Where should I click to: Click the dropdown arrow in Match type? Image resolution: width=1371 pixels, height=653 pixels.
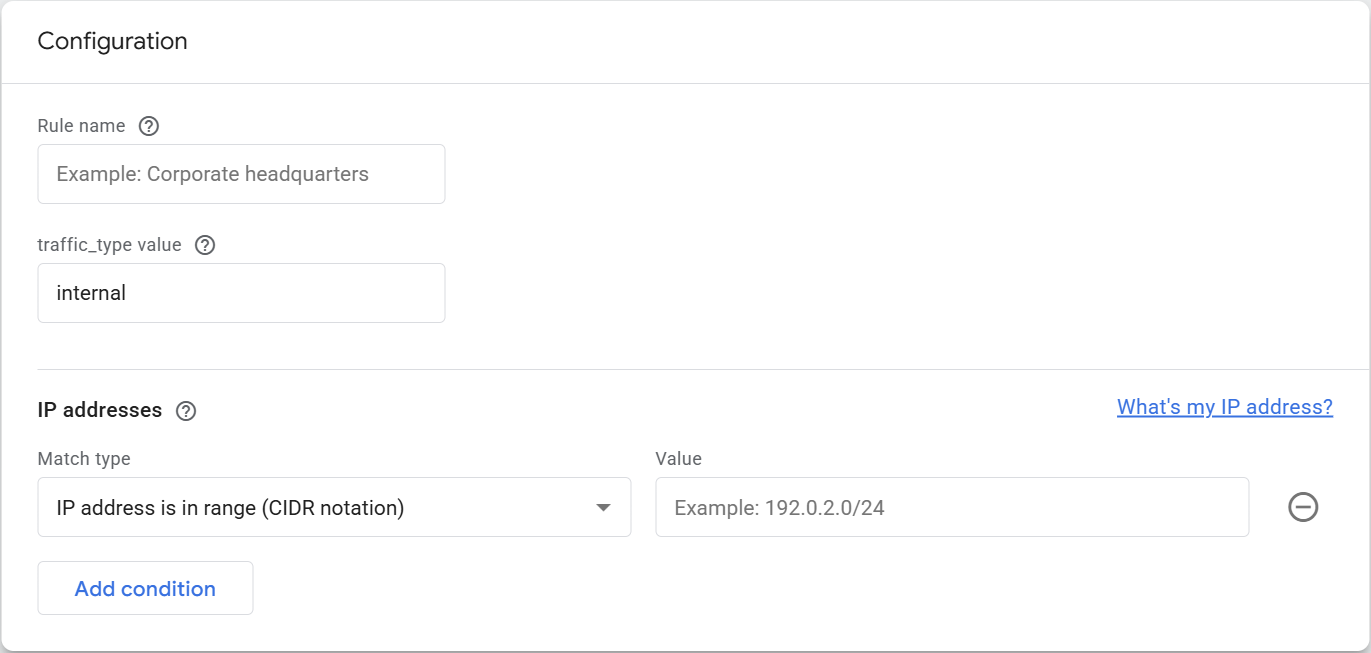604,507
